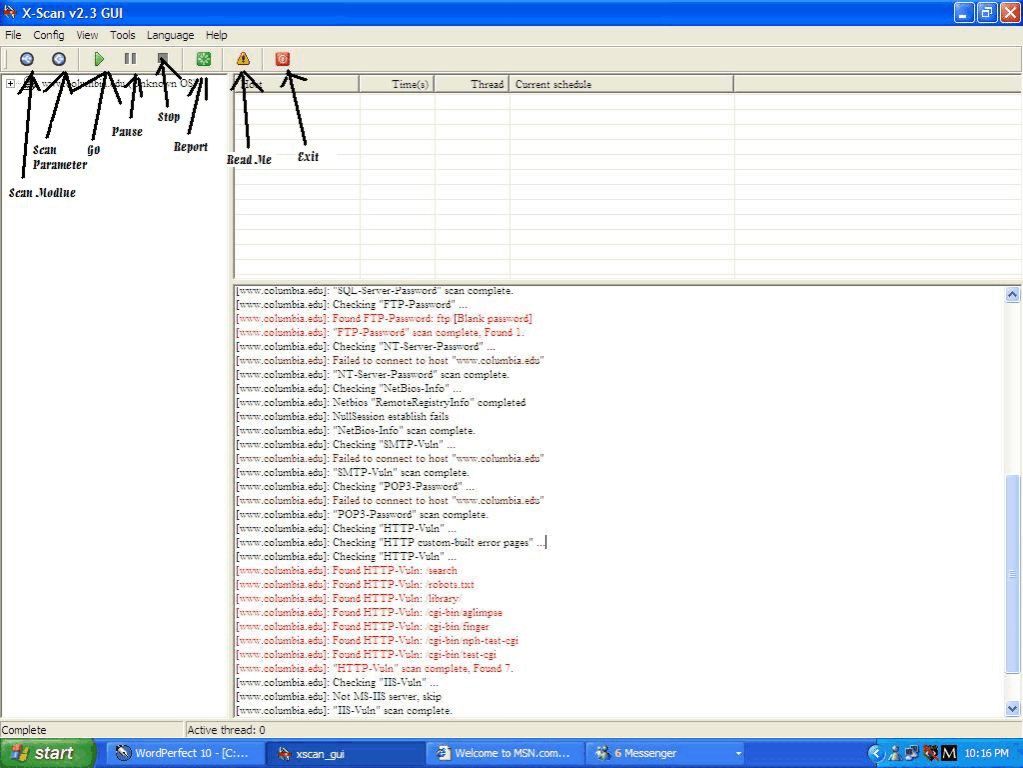The width and height of the screenshot is (1023, 768).
Task: Open the Tools menu
Action: click(123, 35)
